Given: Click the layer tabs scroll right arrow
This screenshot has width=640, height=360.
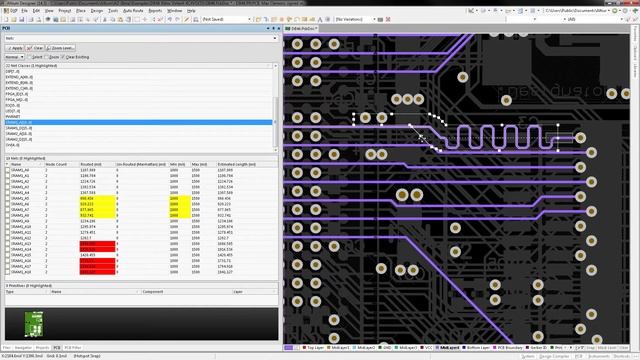Looking at the screenshot, I should pyautogui.click(x=571, y=348).
